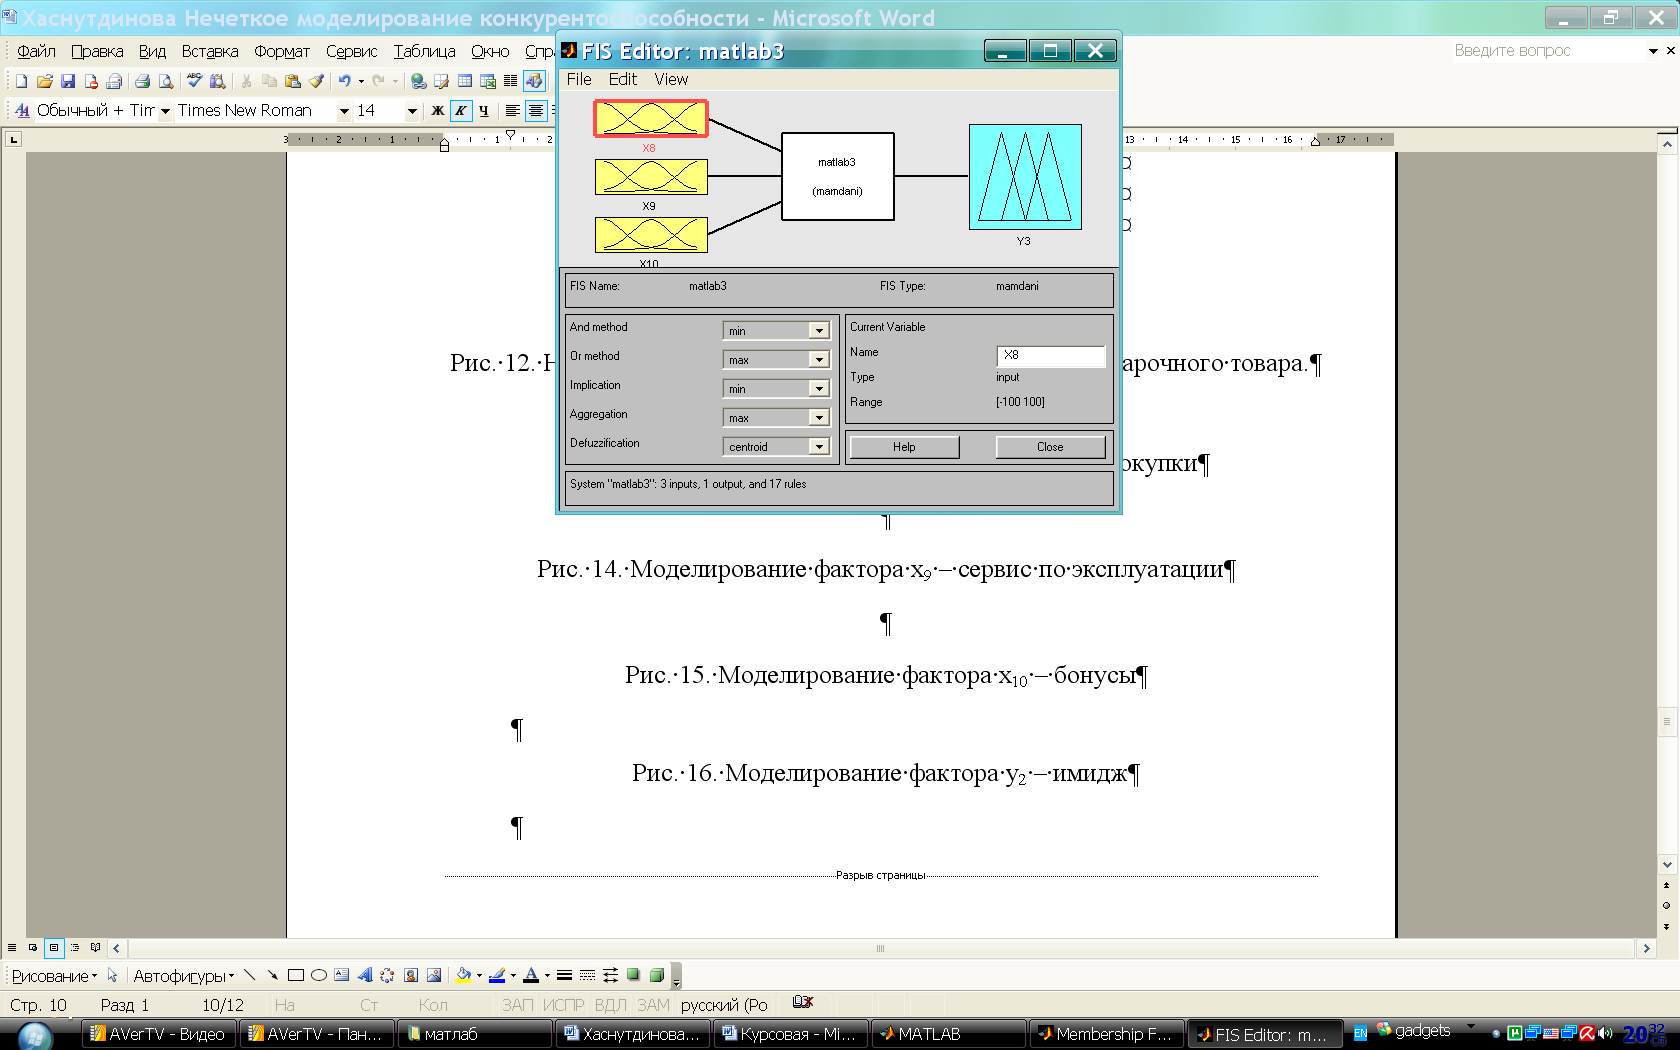Open the font size 14 dropdown
The width and height of the screenshot is (1680, 1050).
[x=412, y=111]
